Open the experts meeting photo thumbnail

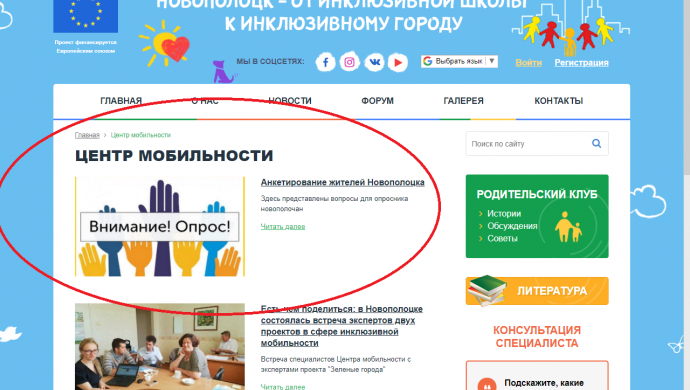pyautogui.click(x=160, y=346)
